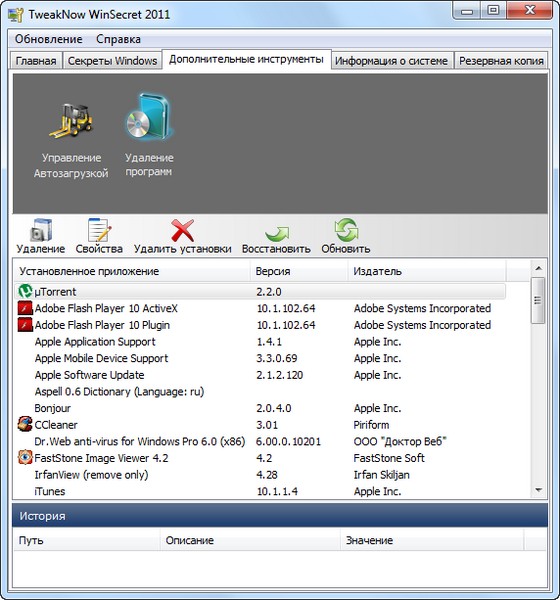Click the Описание column header

[x=250, y=540]
